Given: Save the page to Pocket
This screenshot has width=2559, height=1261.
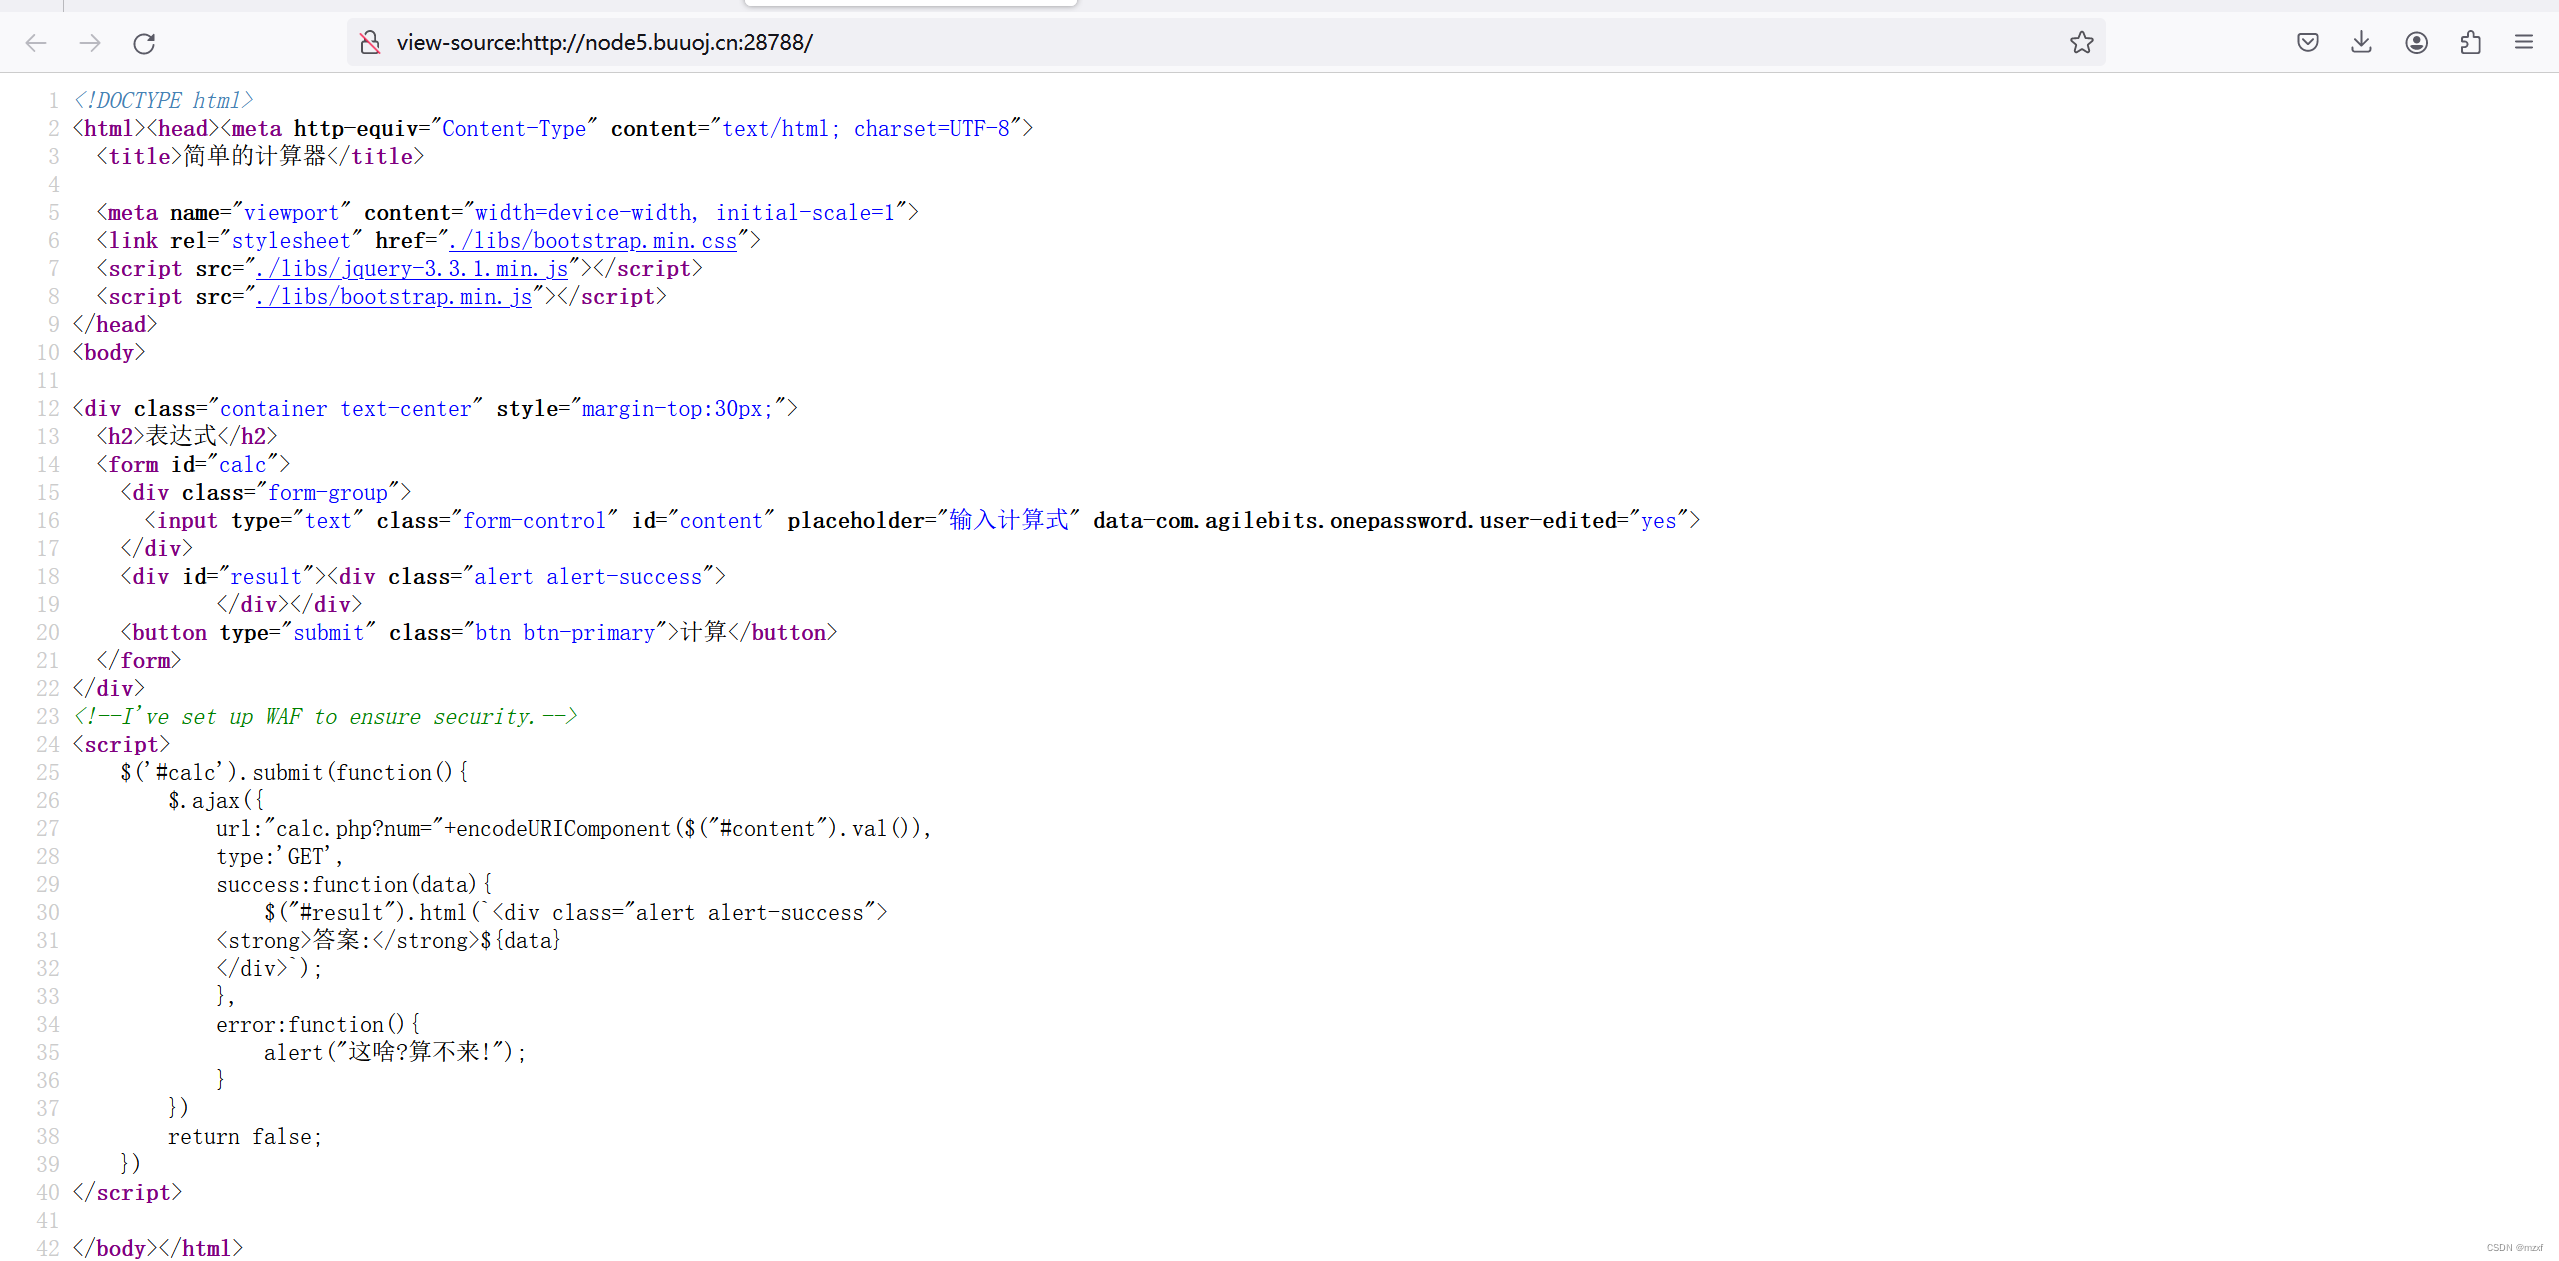Looking at the screenshot, I should pos(2307,42).
